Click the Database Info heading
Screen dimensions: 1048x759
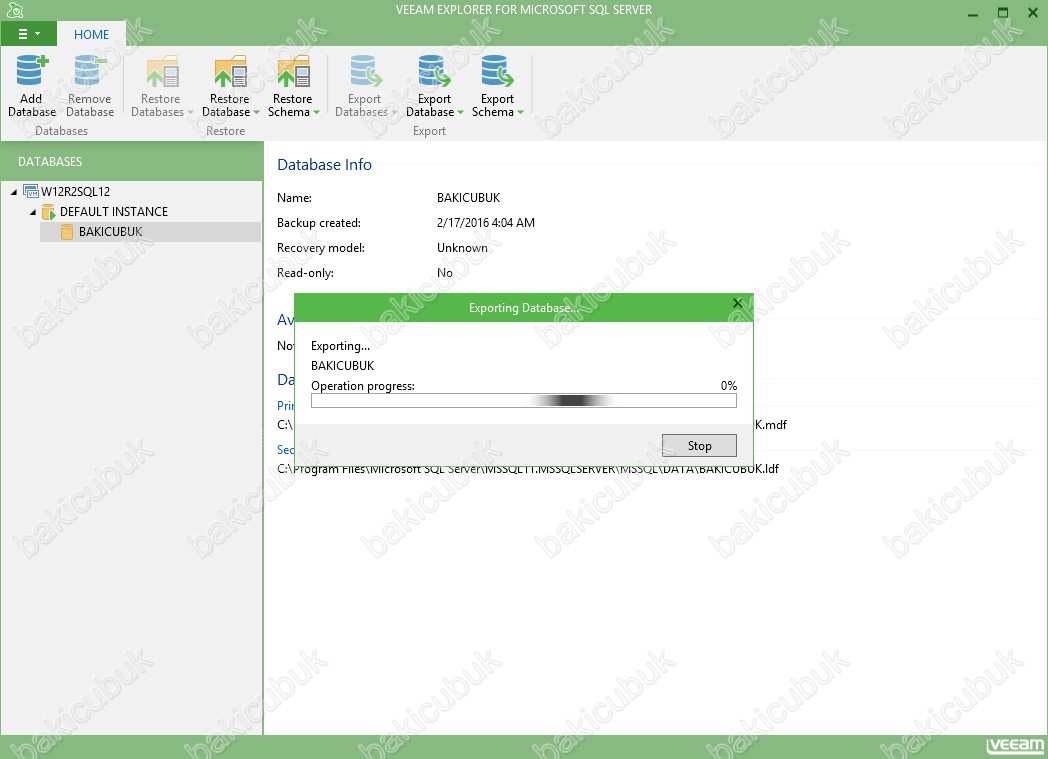coord(324,165)
